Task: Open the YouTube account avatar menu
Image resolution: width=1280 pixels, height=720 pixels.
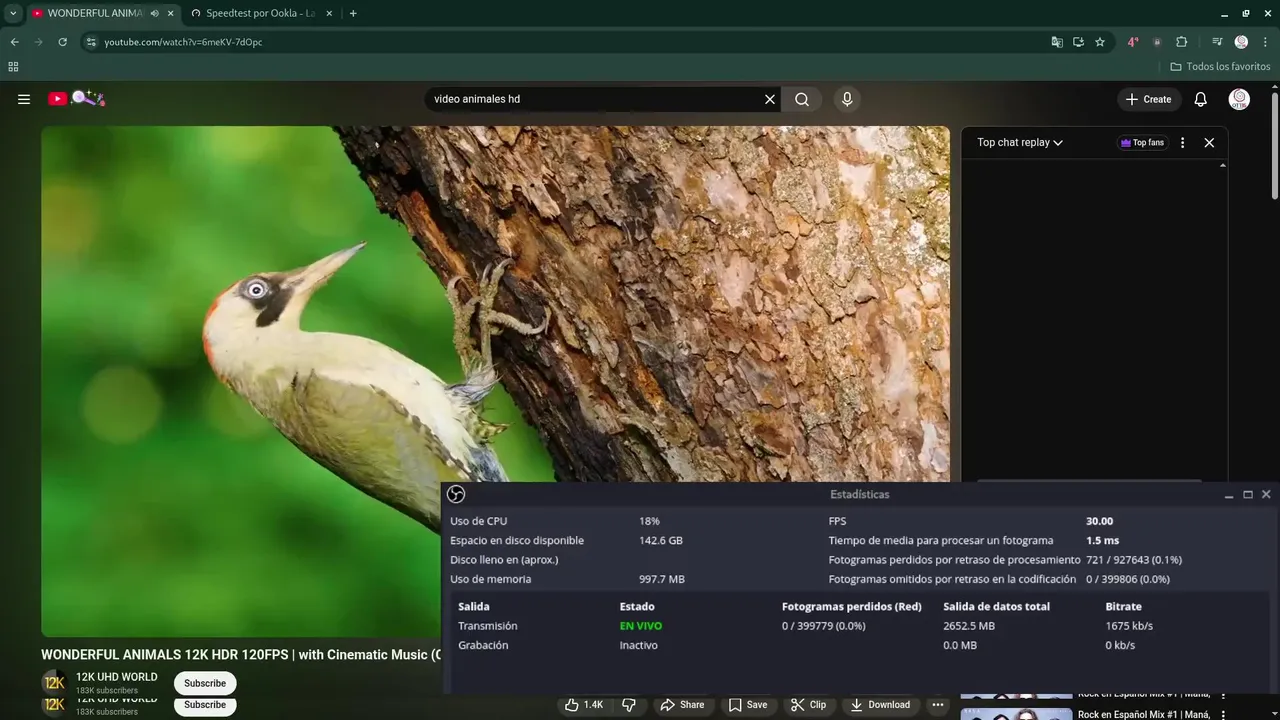Action: (1239, 99)
